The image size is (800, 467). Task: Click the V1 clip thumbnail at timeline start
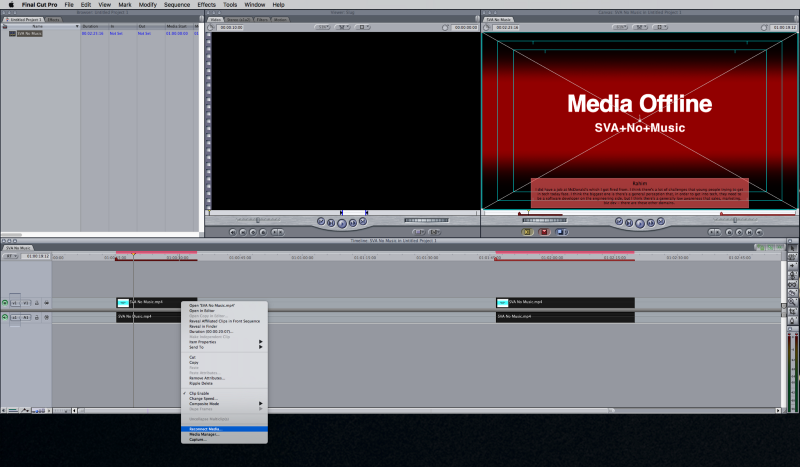tap(123, 303)
